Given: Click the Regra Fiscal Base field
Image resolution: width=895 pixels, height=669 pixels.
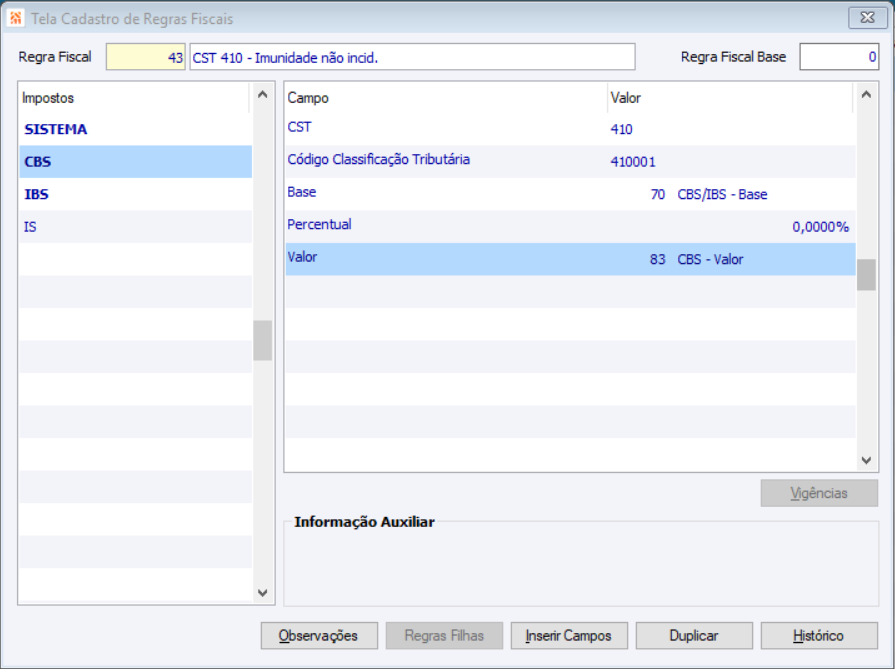Looking at the screenshot, I should (x=838, y=57).
